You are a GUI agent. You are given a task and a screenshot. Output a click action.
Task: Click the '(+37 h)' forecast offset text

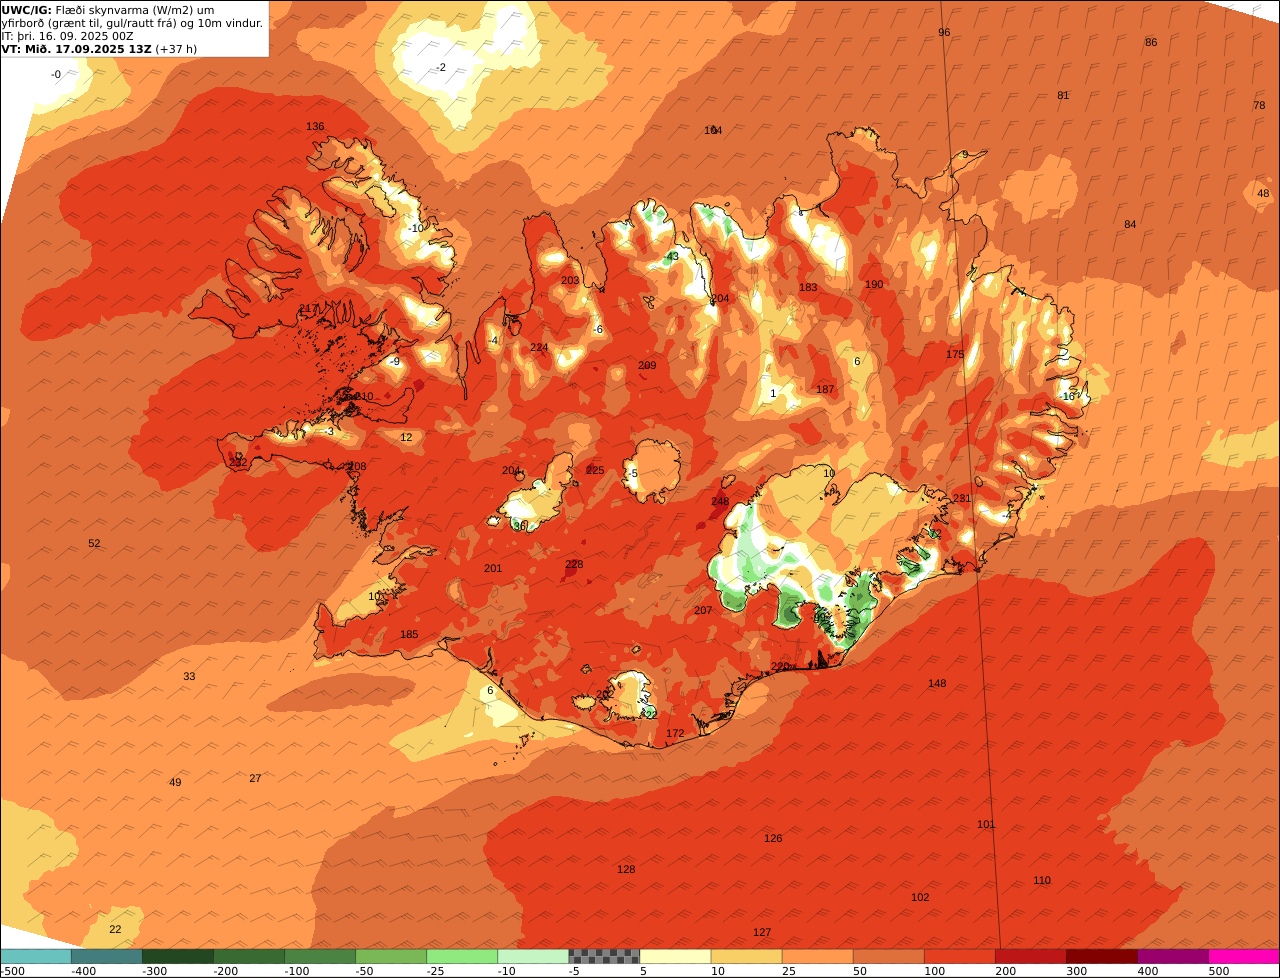click(x=176, y=48)
